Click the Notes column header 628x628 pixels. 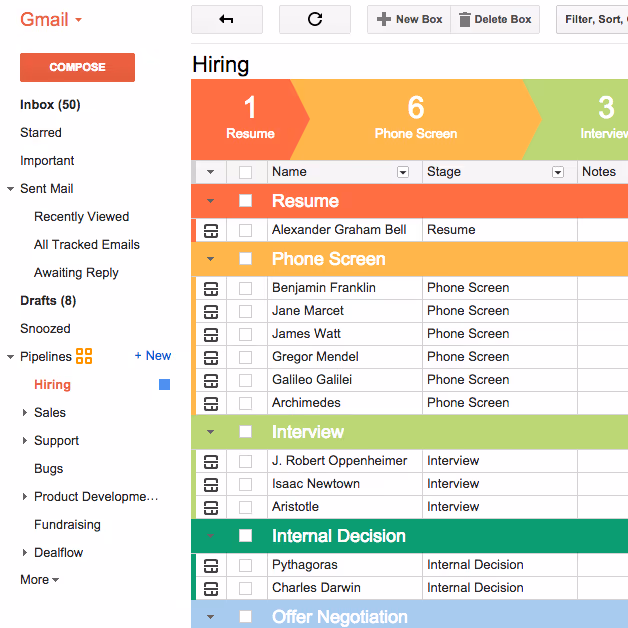coord(602,172)
